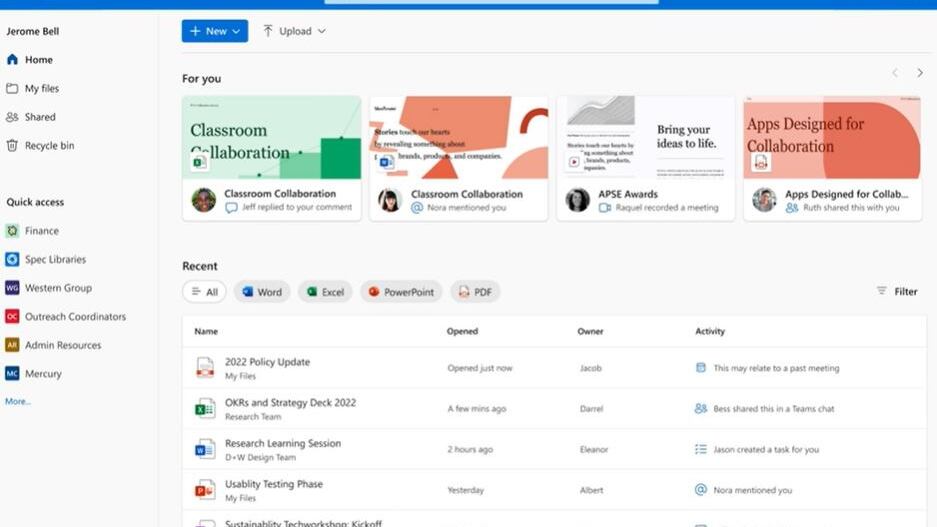Open Spec Libraries icon in Quick access

(x=12, y=259)
